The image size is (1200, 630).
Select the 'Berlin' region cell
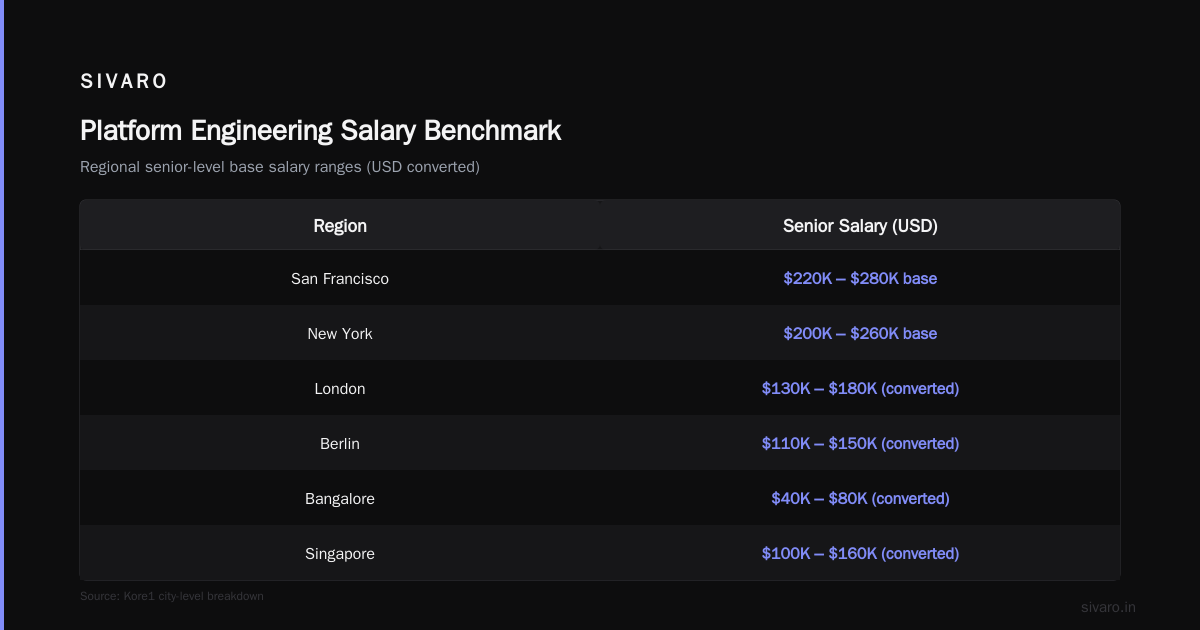pos(340,444)
